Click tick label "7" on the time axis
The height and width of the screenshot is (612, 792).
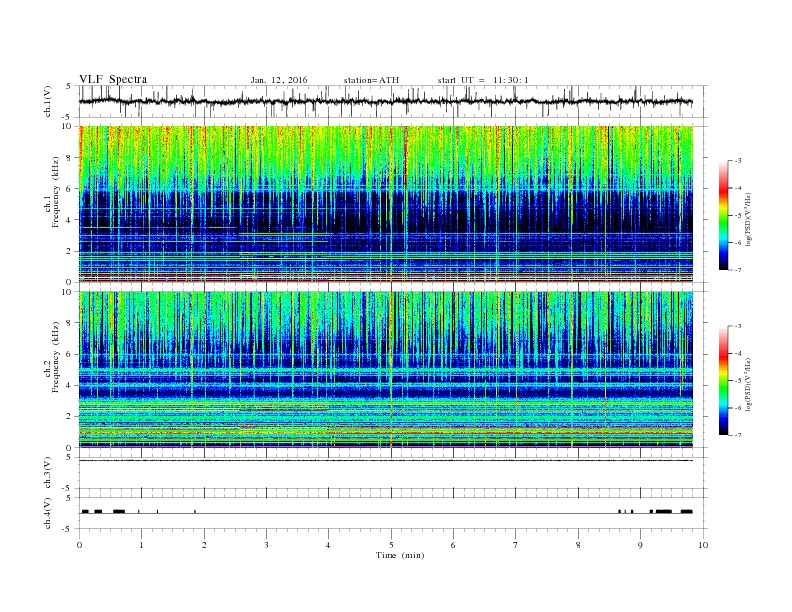tap(516, 545)
